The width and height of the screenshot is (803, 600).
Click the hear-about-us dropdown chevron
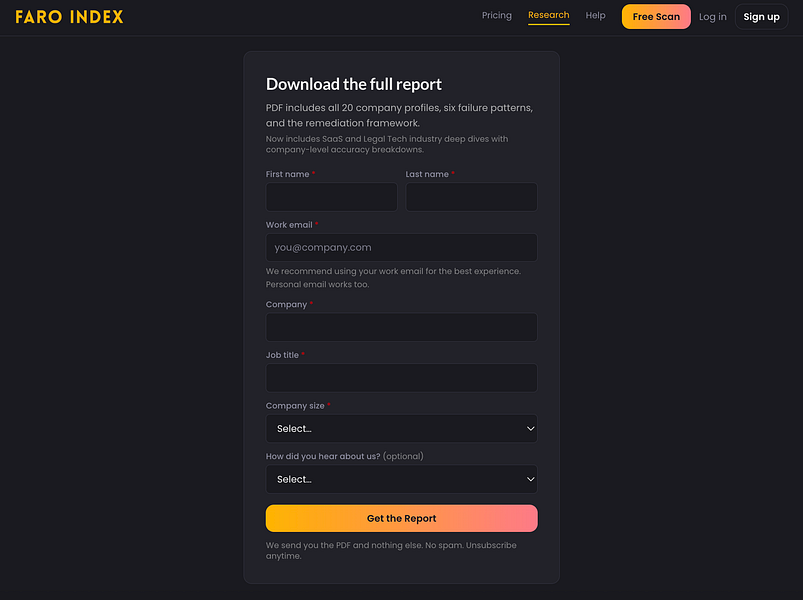(531, 479)
